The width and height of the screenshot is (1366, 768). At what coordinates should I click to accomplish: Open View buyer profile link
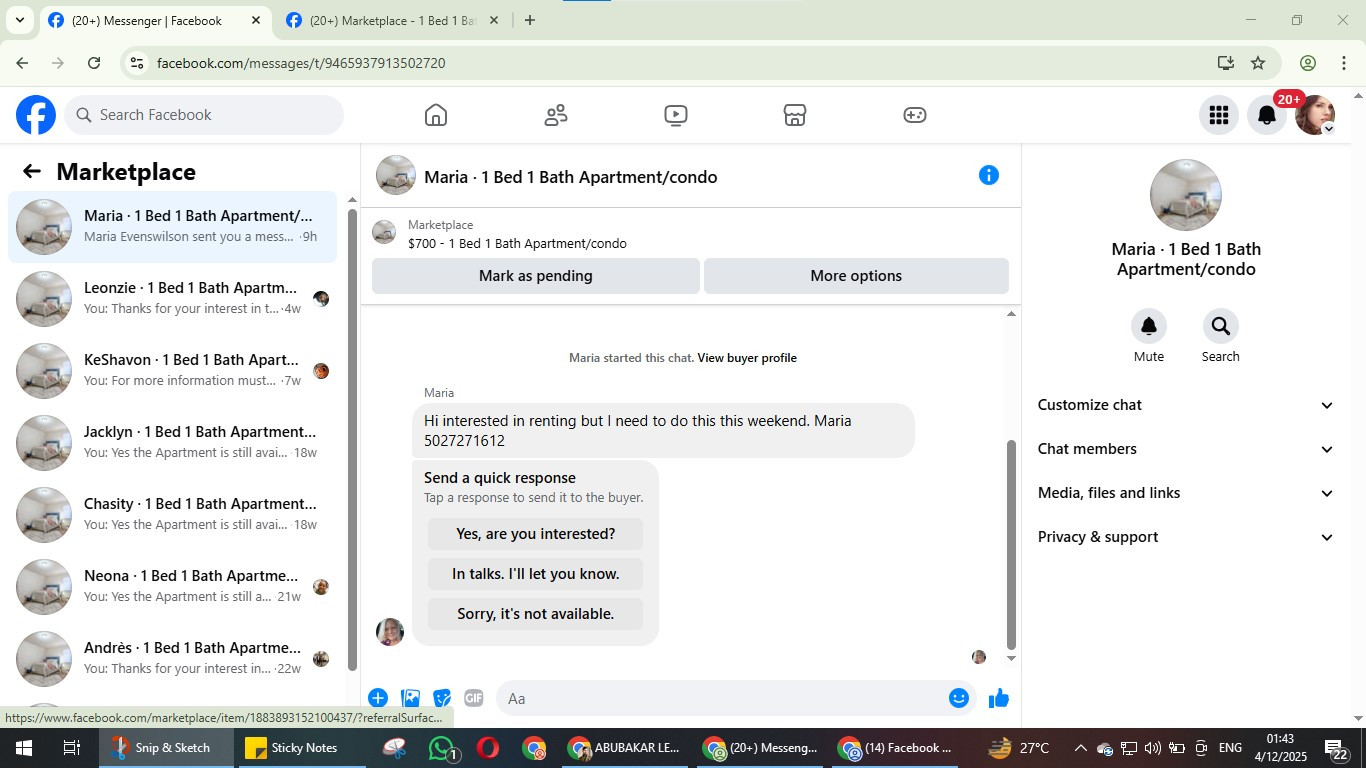(747, 358)
